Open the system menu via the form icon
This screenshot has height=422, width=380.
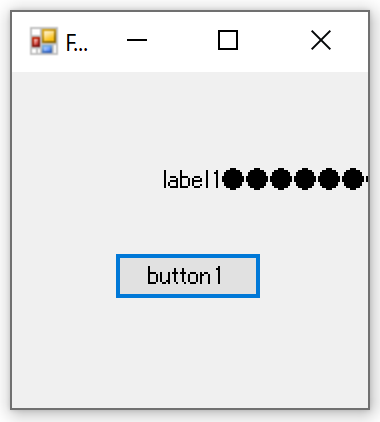(44, 41)
